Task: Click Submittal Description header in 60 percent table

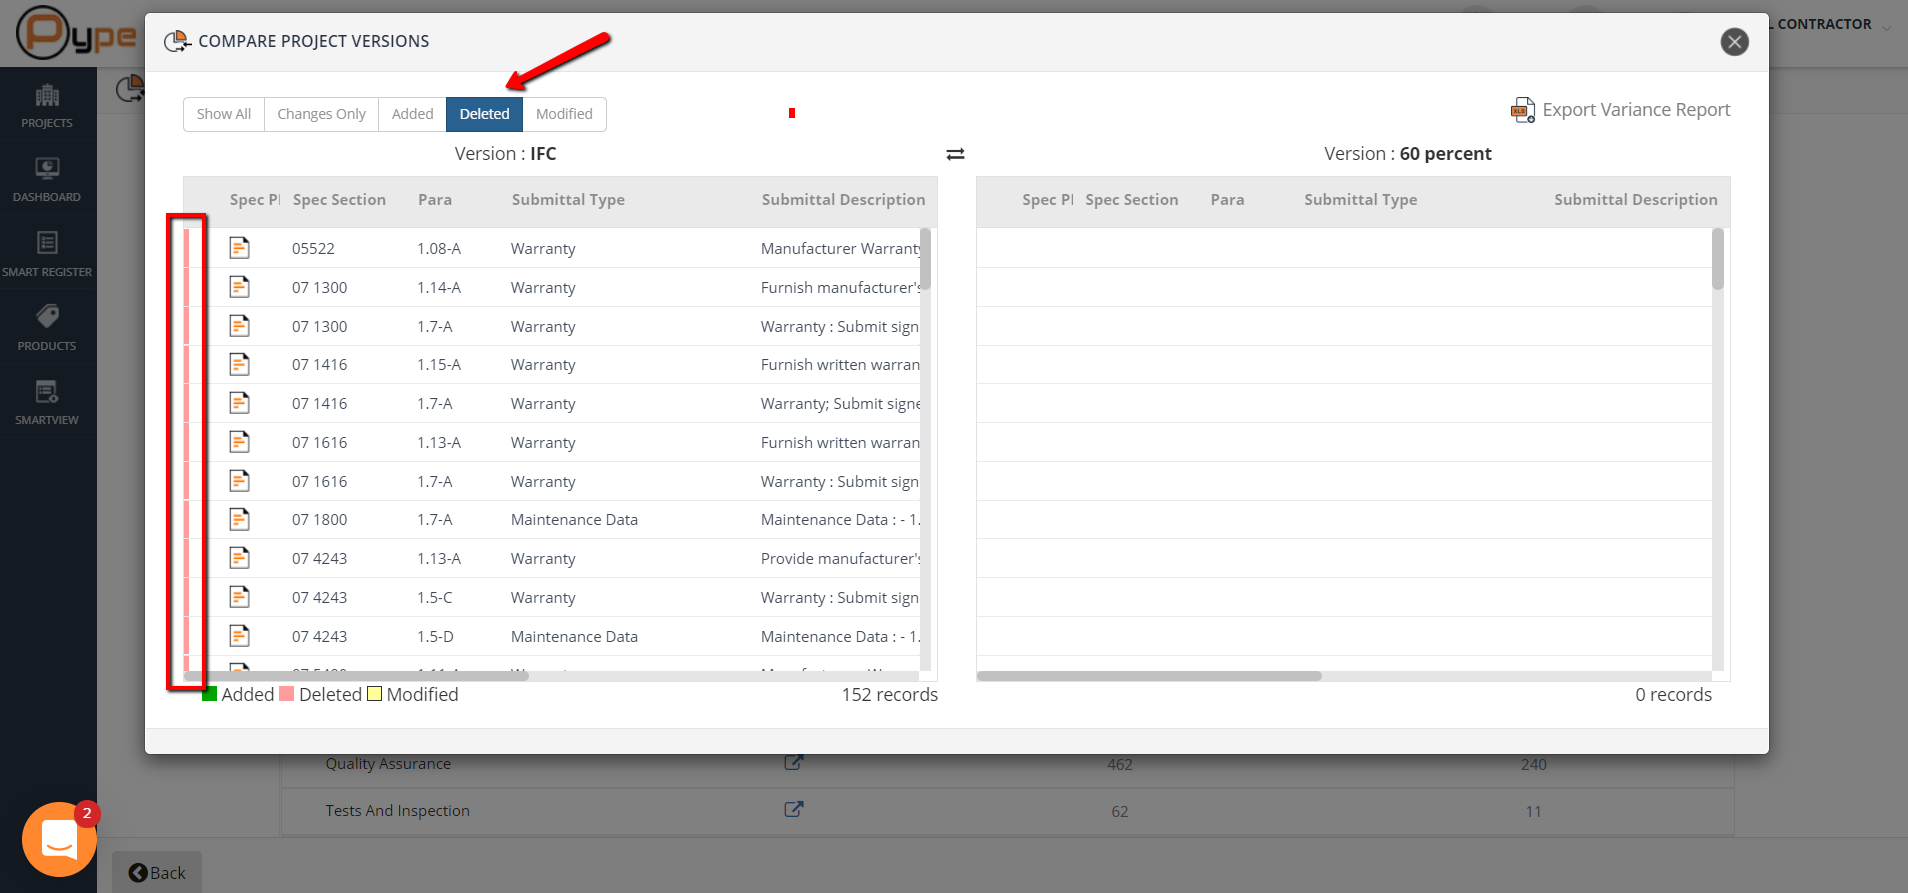Action: click(x=1636, y=200)
